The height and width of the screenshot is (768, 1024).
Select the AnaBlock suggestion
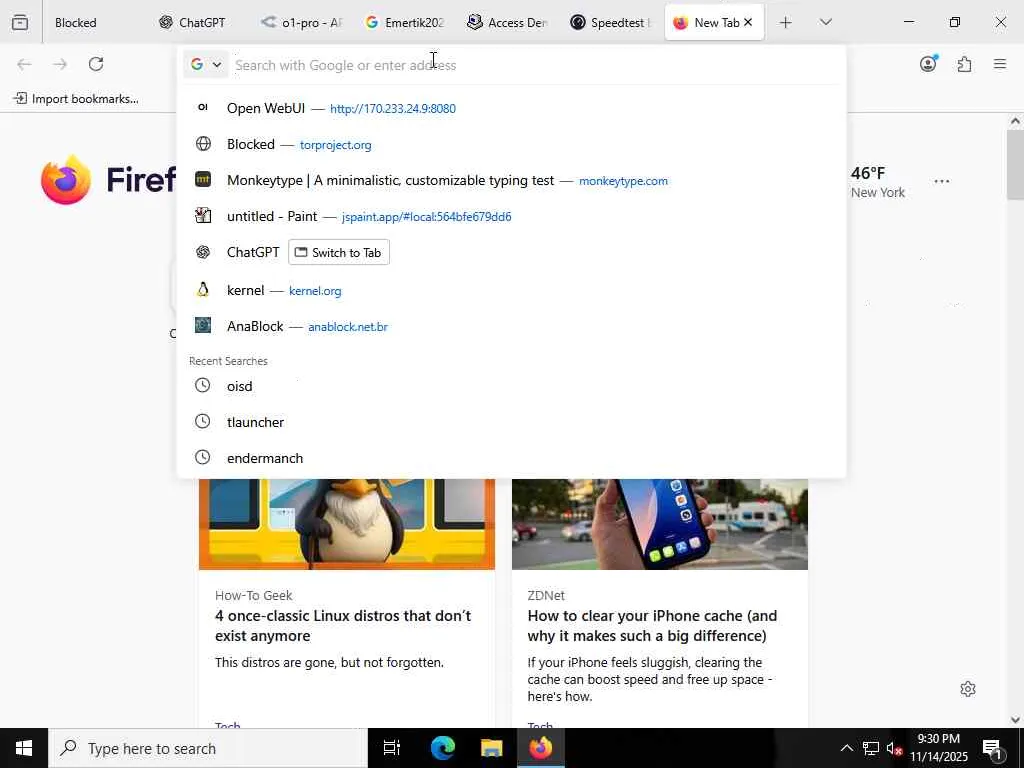pos(511,326)
